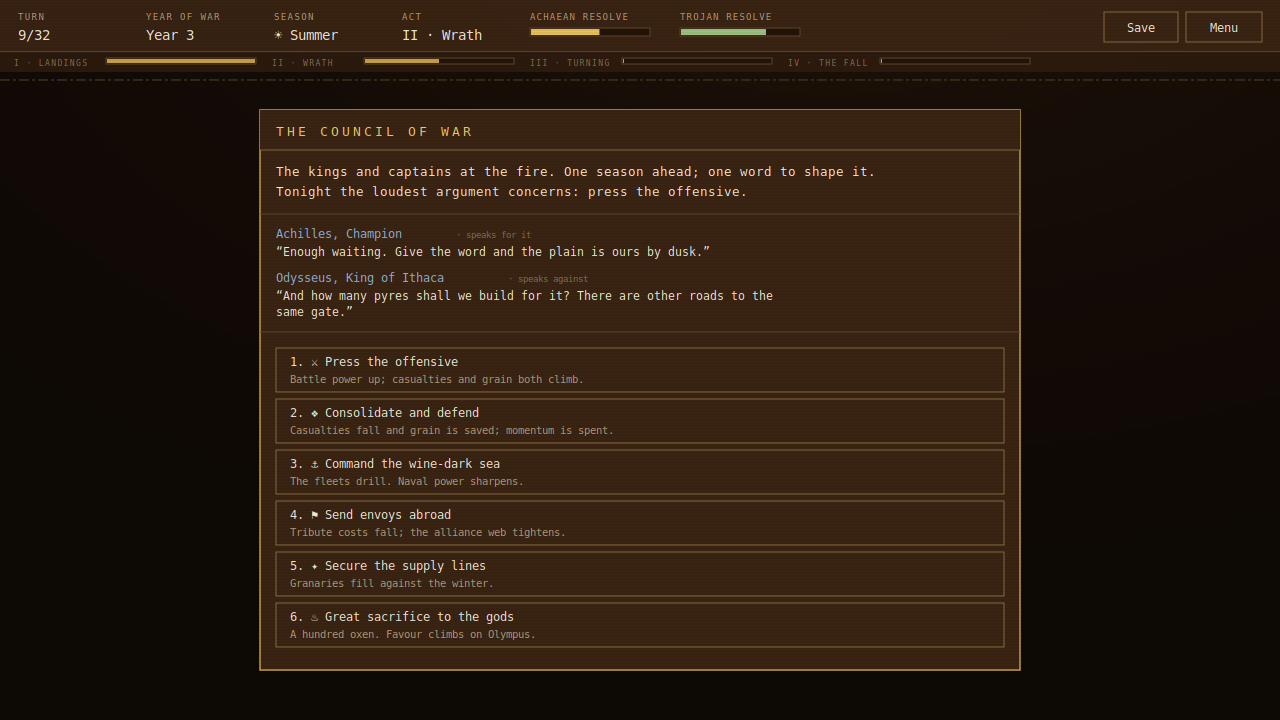Choose option 1 'Press the offensive' title
The height and width of the screenshot is (720, 1280).
click(x=391, y=362)
